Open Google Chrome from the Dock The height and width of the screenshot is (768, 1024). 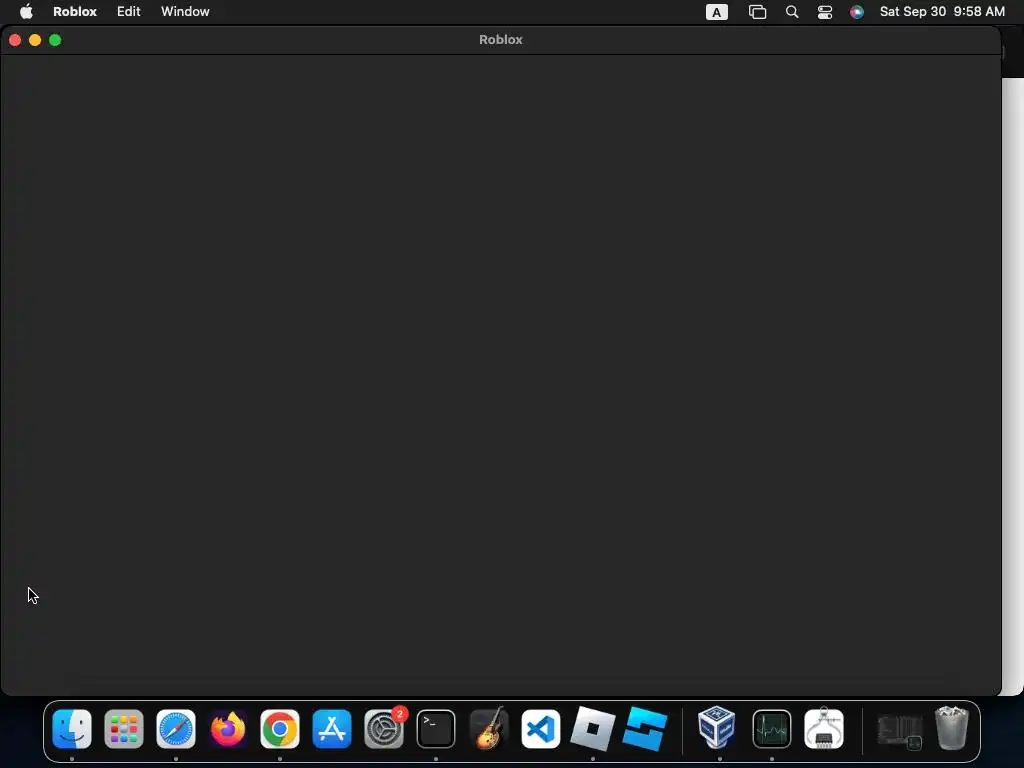280,729
